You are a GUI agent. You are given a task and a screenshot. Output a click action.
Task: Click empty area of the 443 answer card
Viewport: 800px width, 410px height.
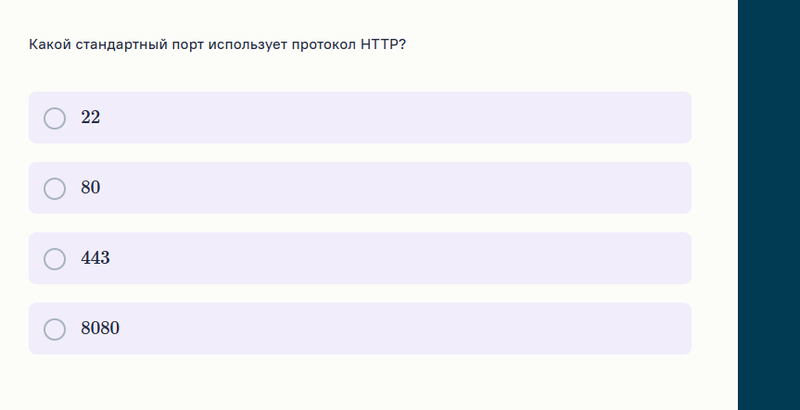(x=400, y=259)
